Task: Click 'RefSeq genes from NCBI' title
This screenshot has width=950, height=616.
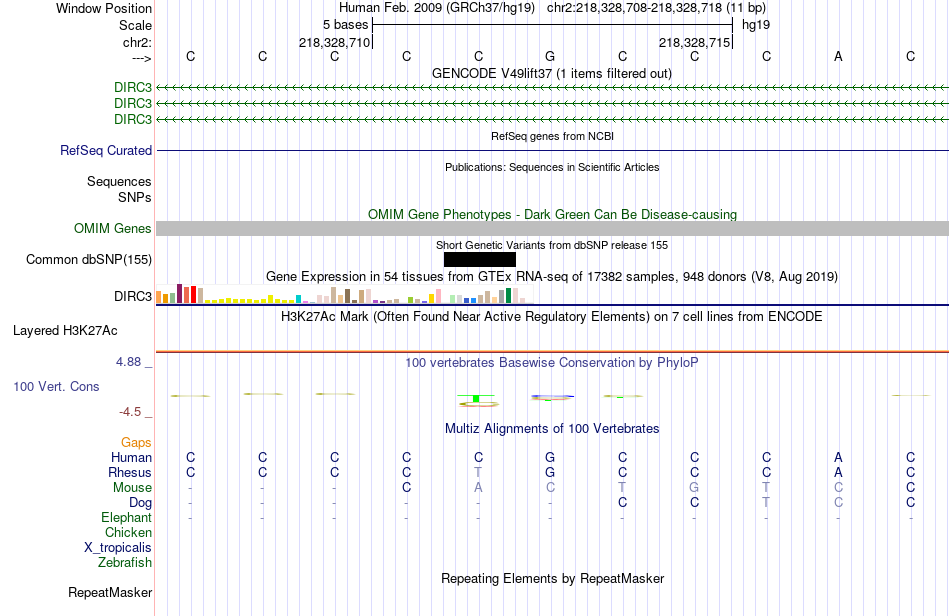Action: point(553,136)
